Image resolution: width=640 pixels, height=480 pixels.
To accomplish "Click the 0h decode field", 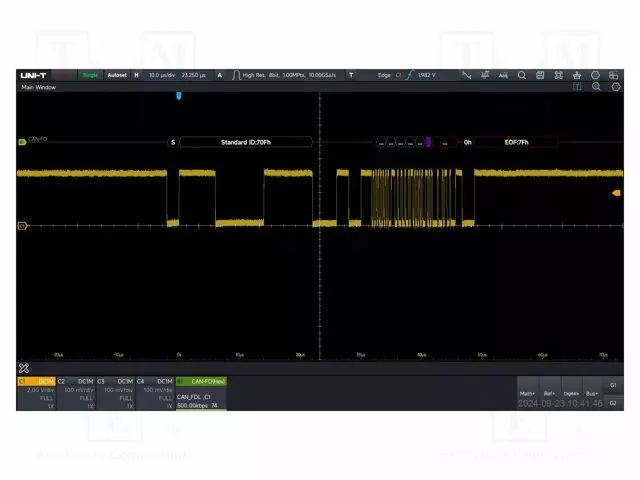I will click(x=467, y=142).
